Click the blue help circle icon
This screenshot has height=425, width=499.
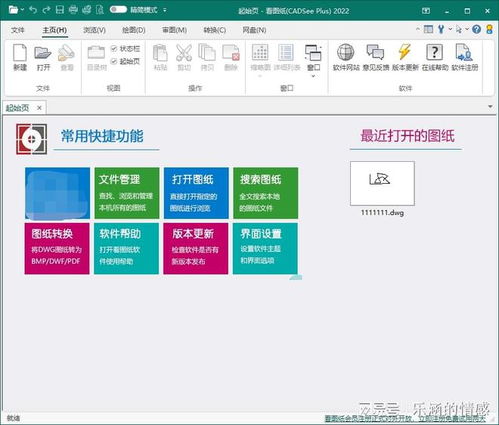coord(477,29)
